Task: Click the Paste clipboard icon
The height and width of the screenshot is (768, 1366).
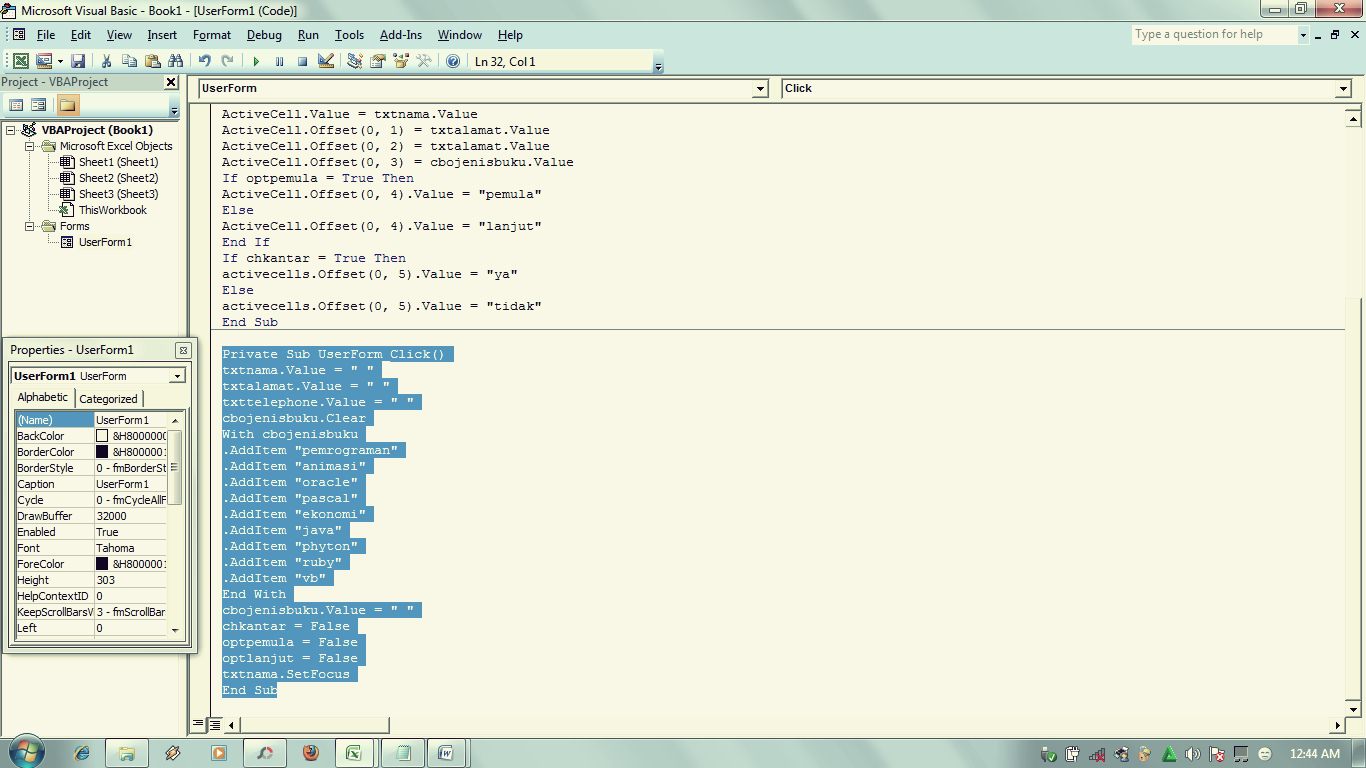Action: (152, 61)
